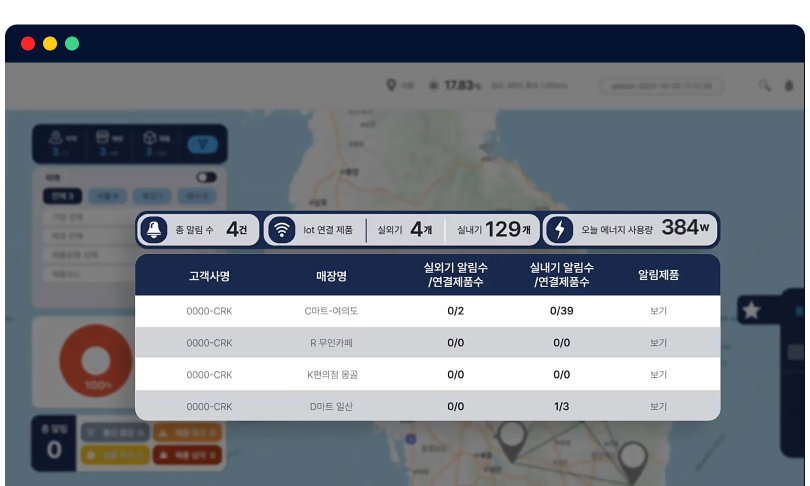Click 0000-CRK in the D마트 일산 row
The width and height of the screenshot is (810, 486).
pyautogui.click(x=209, y=406)
